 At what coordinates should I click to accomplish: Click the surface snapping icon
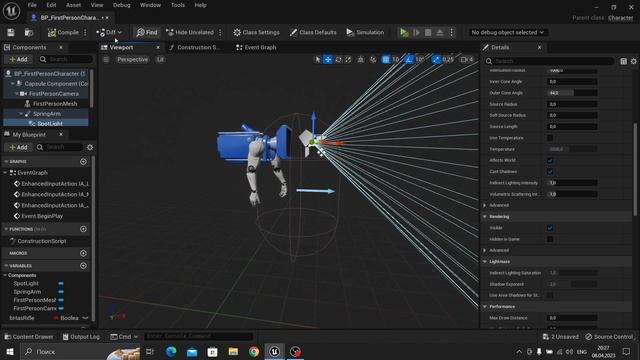373,60
